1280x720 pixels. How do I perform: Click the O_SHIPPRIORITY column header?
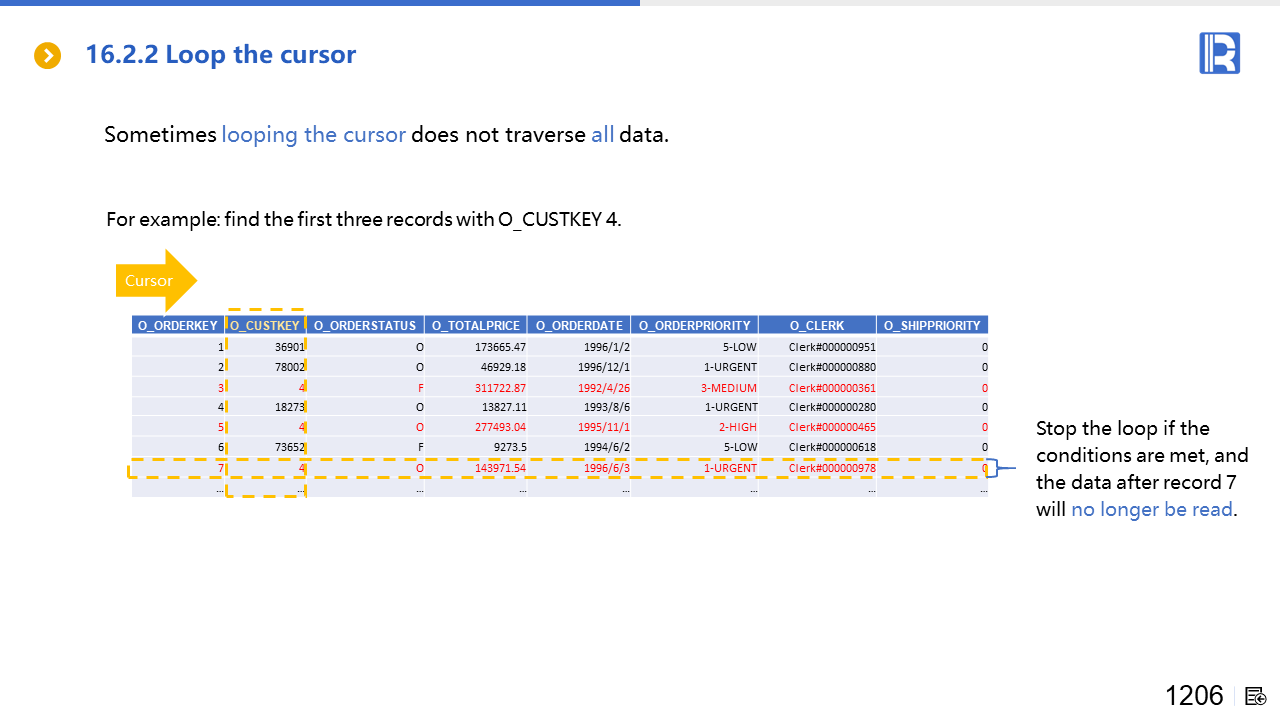pos(932,325)
